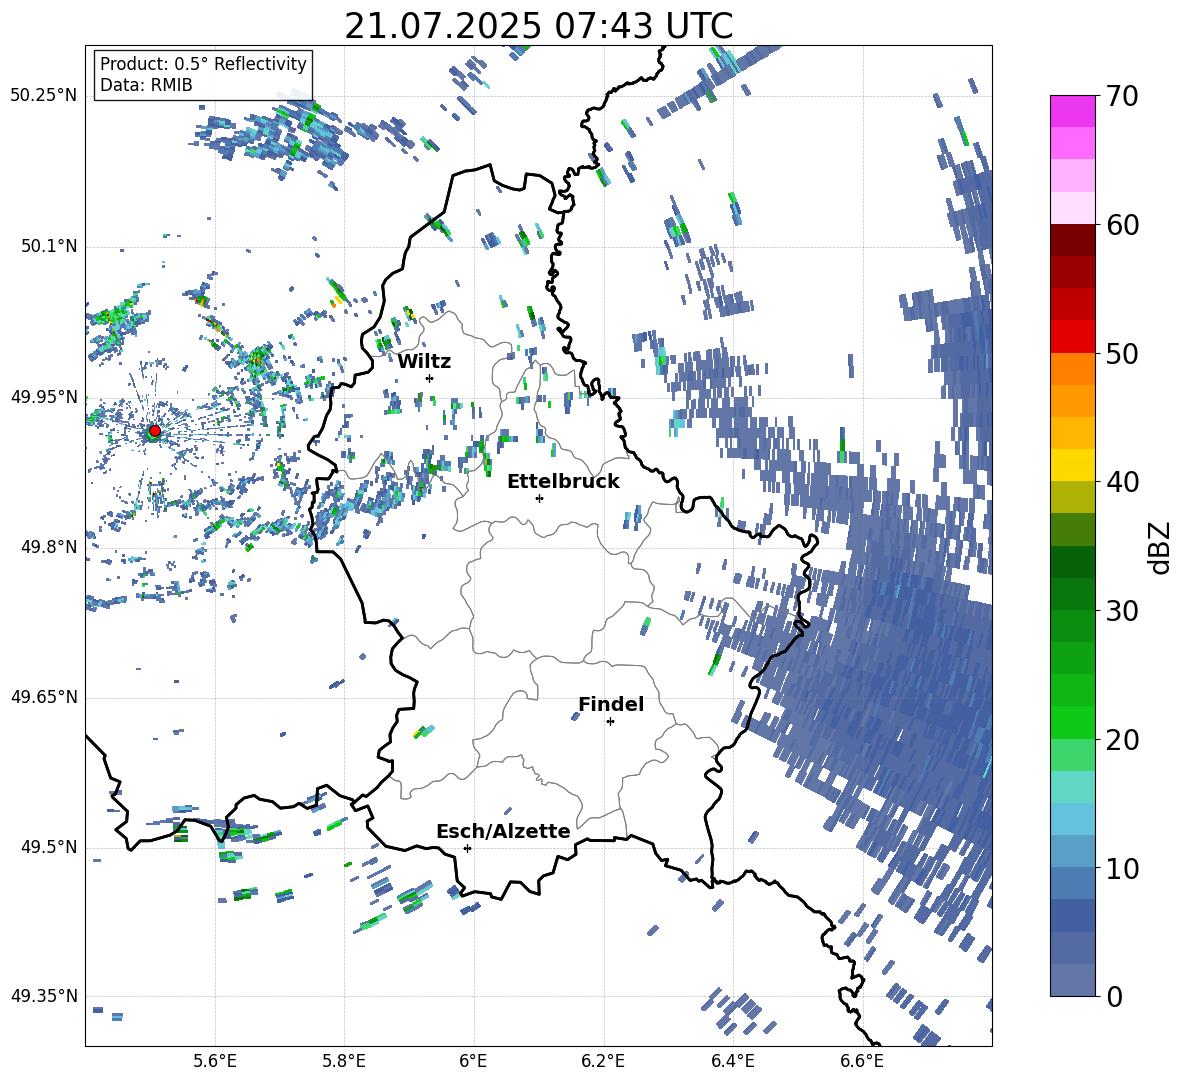The height and width of the screenshot is (1081, 1184).
Task: Click the 49.95°N latitude label
Action: coord(44,397)
